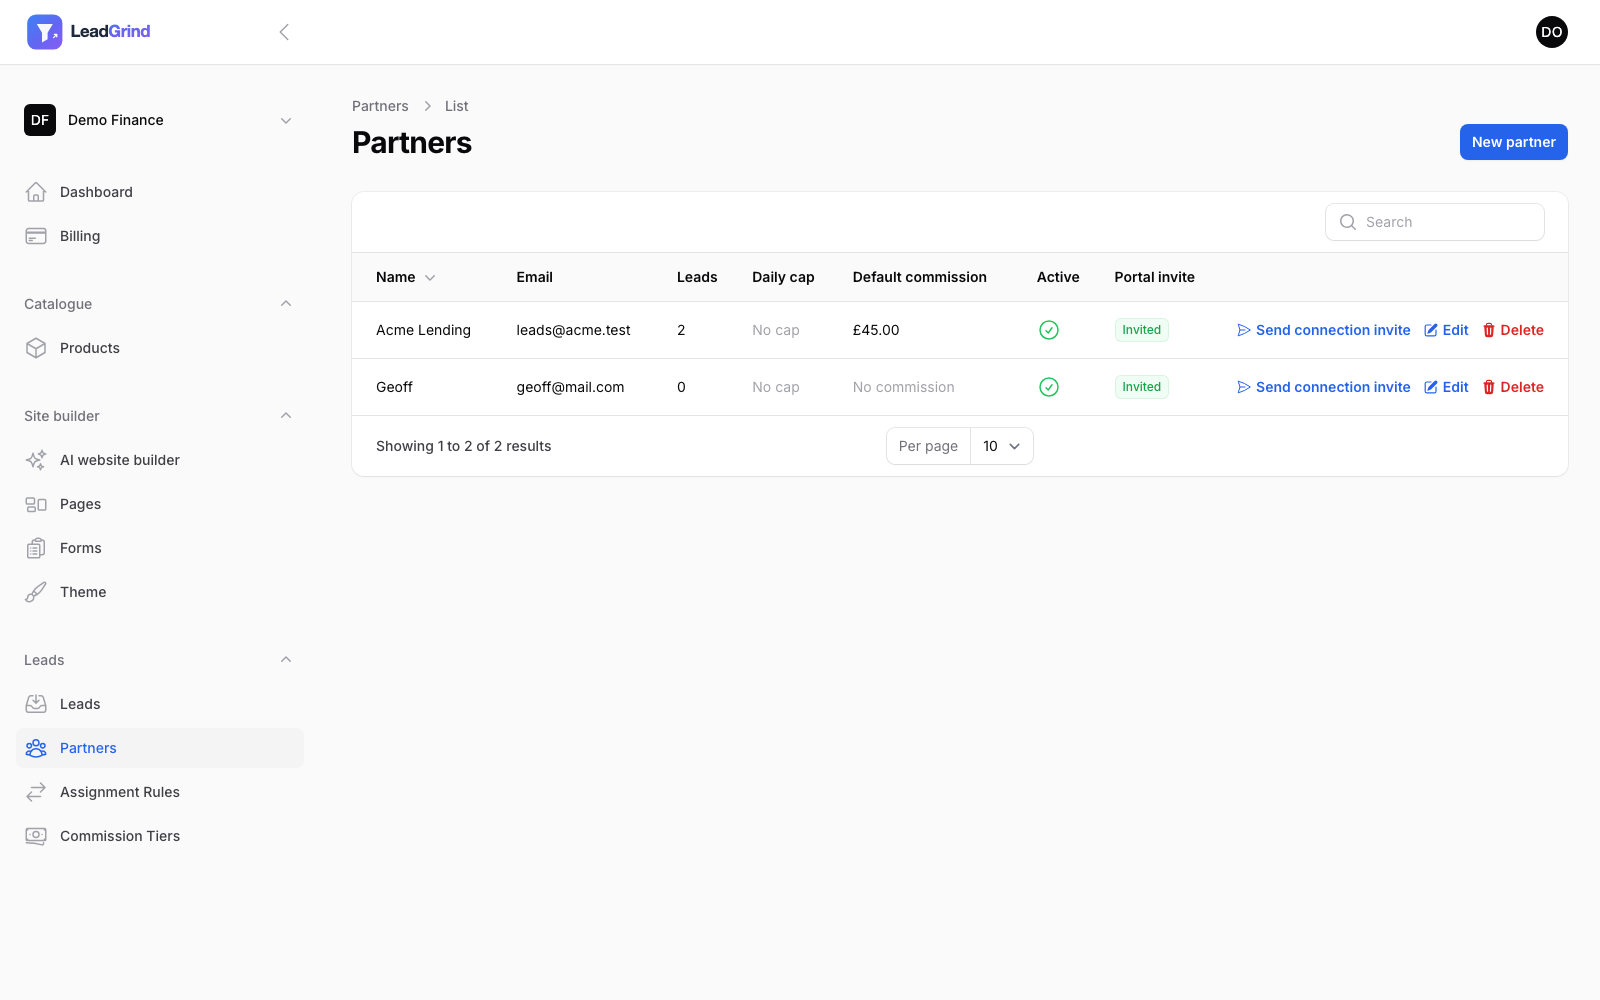This screenshot has width=1600, height=1000.
Task: Expand the Demo Finance tenant switcher chevron
Action: tap(286, 120)
